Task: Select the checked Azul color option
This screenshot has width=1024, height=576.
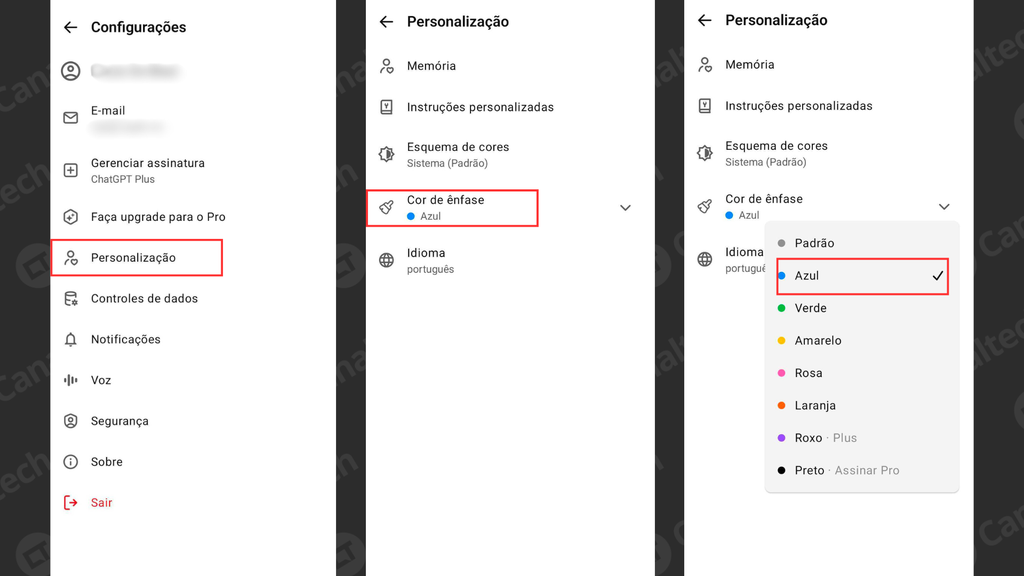Action: click(x=861, y=276)
